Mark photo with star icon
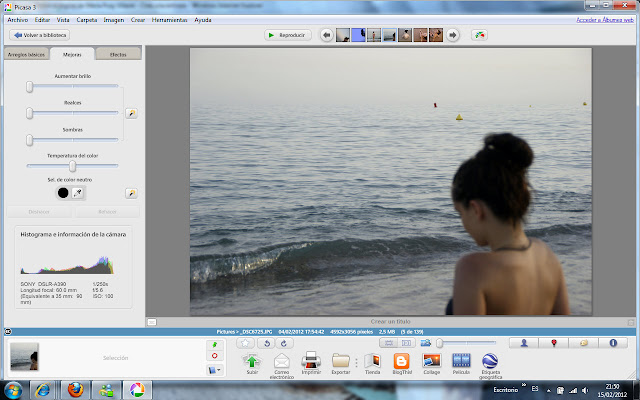This screenshot has width=640, height=400. (245, 343)
